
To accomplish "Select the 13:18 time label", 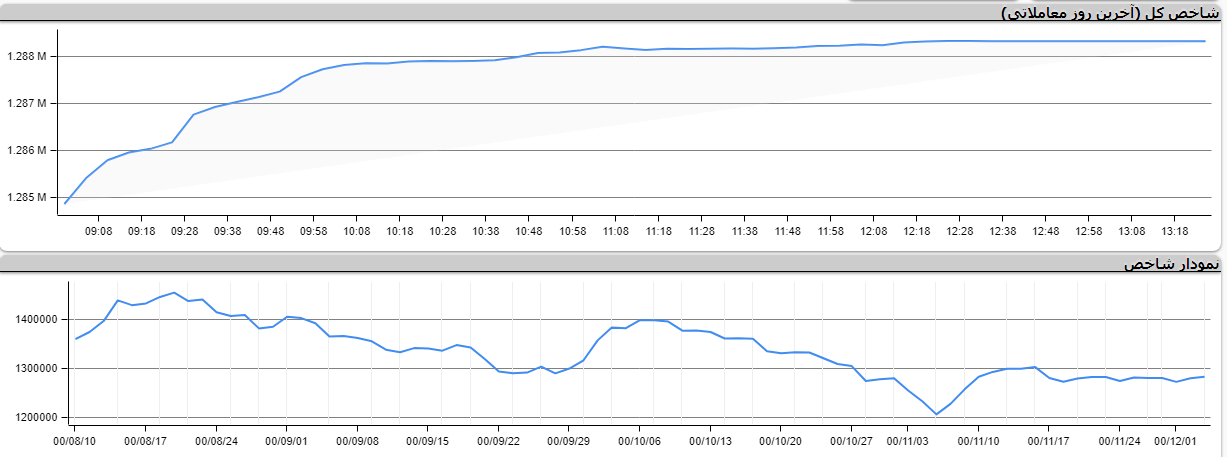I will pyautogui.click(x=1175, y=231).
